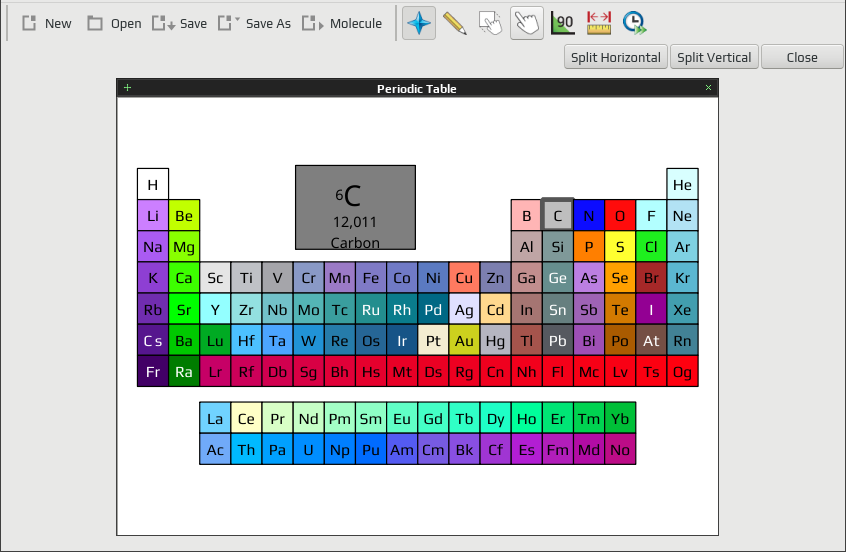Select Neon Ne element cell
Image resolution: width=846 pixels, height=552 pixels.
pos(683,216)
